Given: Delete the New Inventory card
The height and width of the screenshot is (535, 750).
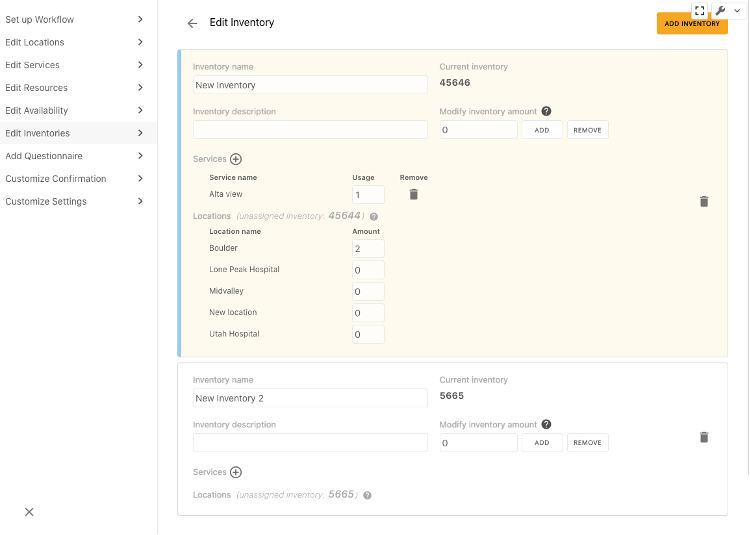Looking at the screenshot, I should point(704,201).
